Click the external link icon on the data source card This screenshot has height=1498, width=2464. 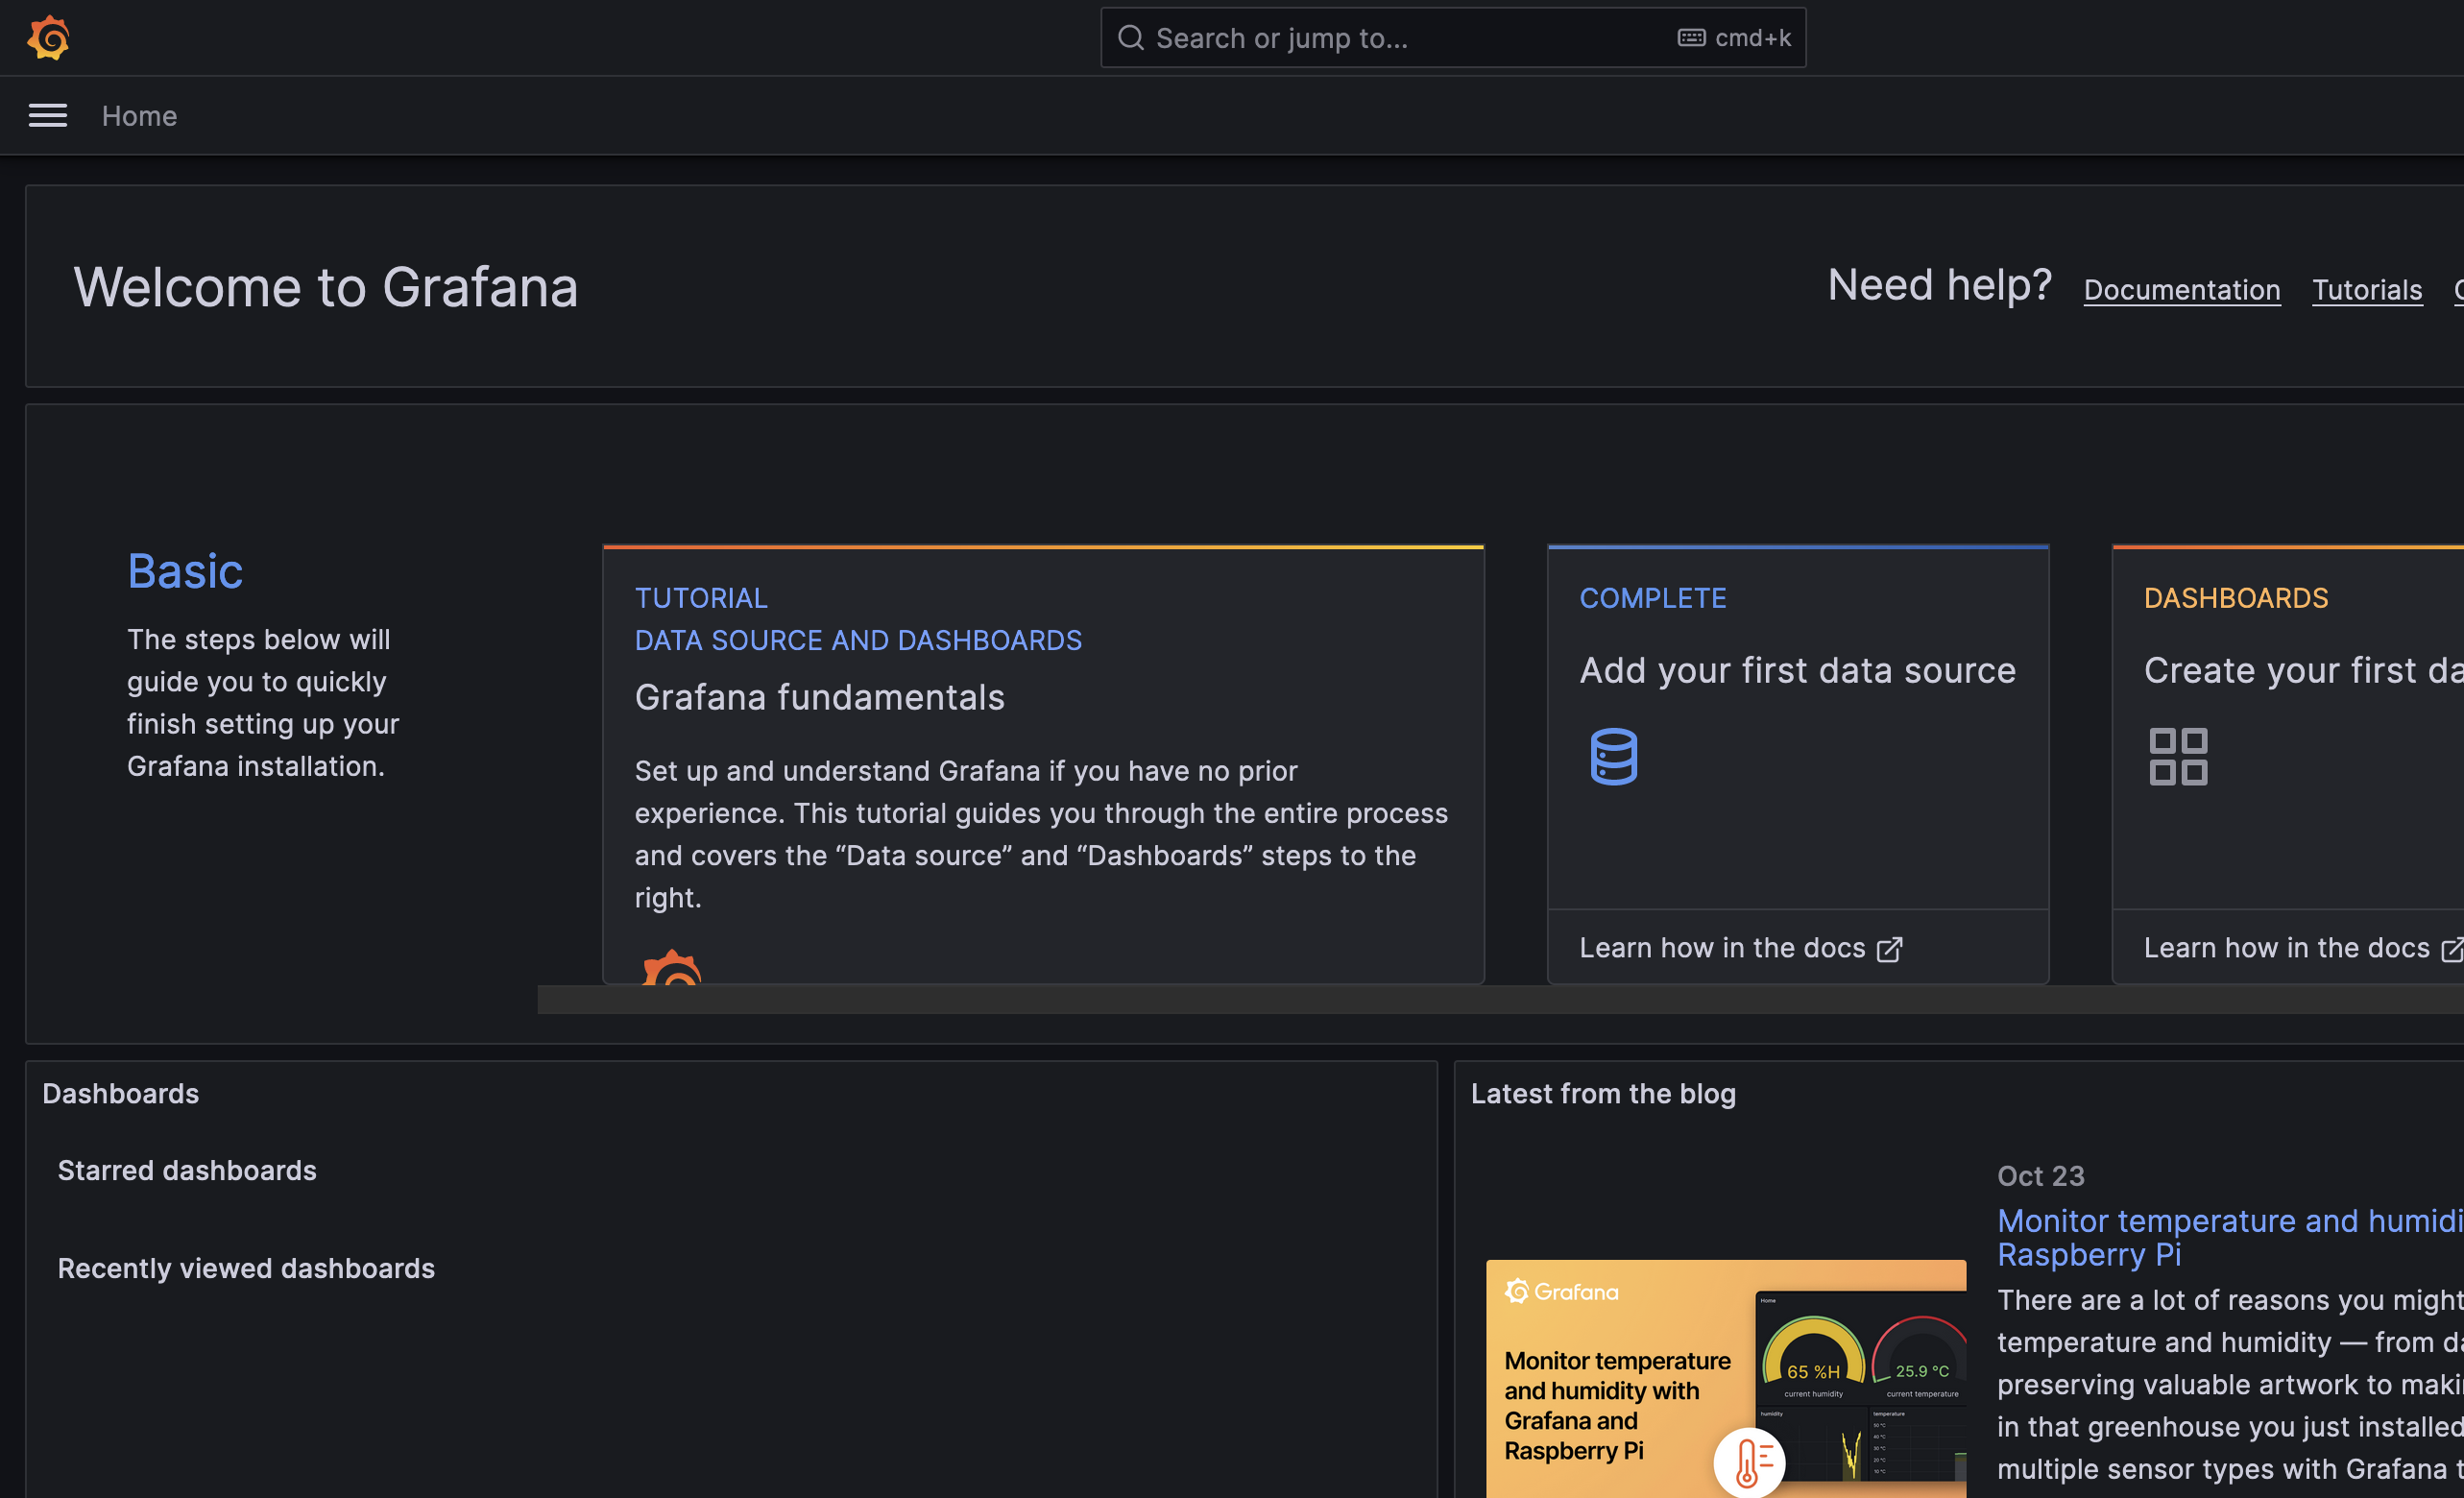[1890, 949]
